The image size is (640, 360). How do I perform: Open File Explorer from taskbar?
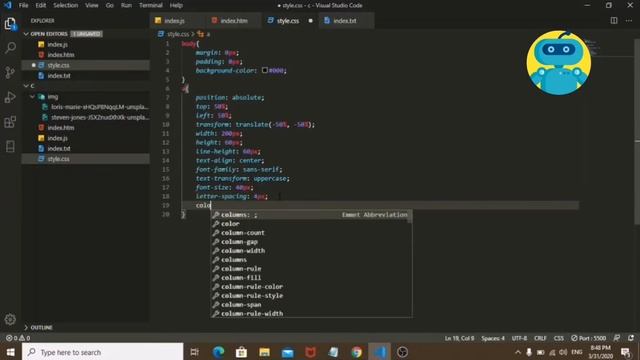point(264,352)
